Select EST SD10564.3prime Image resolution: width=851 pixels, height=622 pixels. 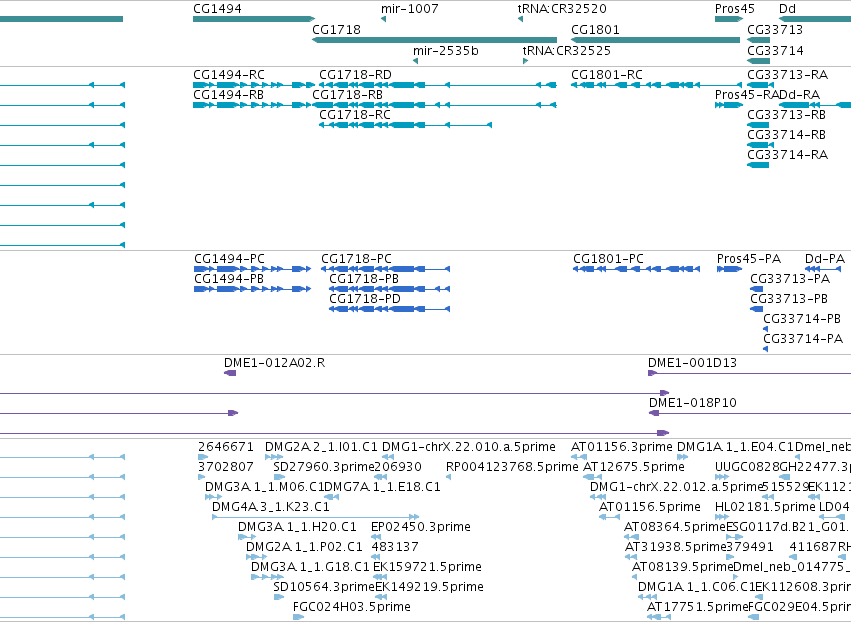(x=279, y=598)
